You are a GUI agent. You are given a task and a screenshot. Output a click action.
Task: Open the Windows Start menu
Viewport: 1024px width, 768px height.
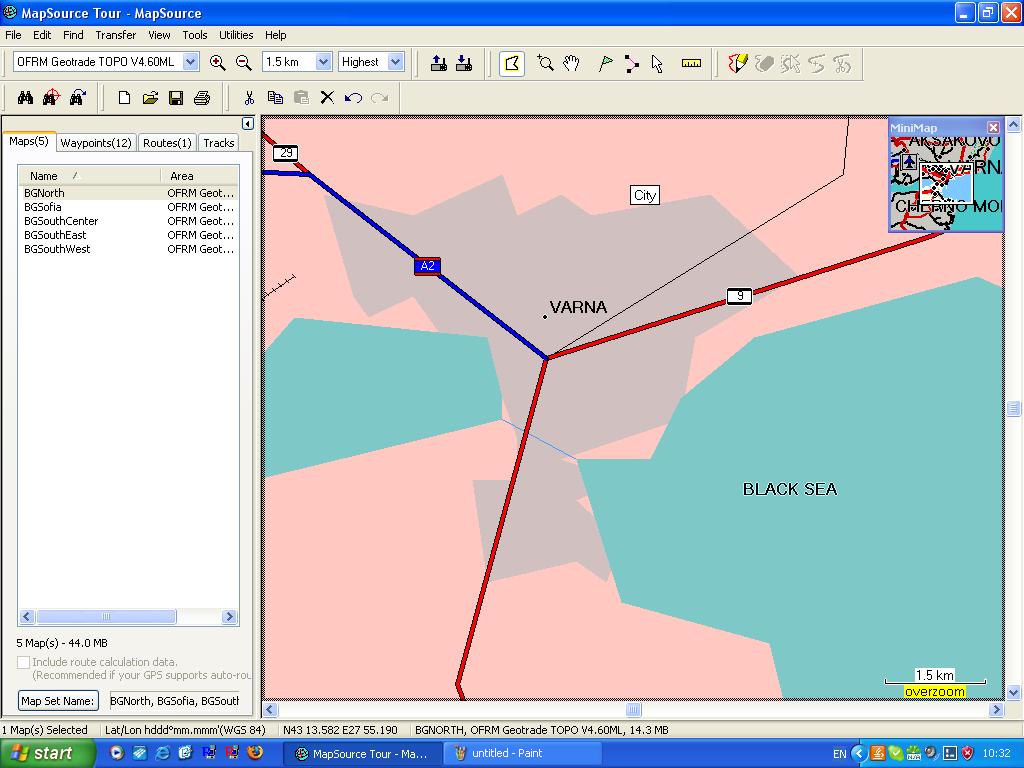click(42, 753)
